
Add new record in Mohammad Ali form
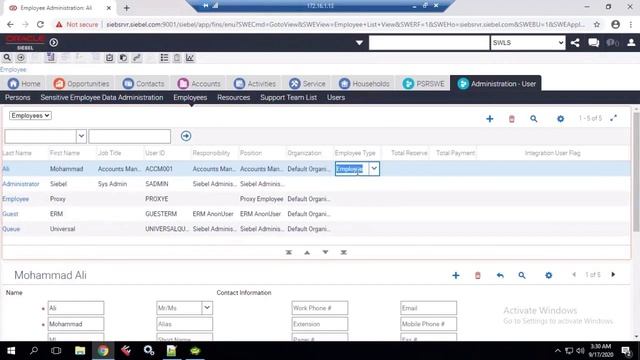456,276
